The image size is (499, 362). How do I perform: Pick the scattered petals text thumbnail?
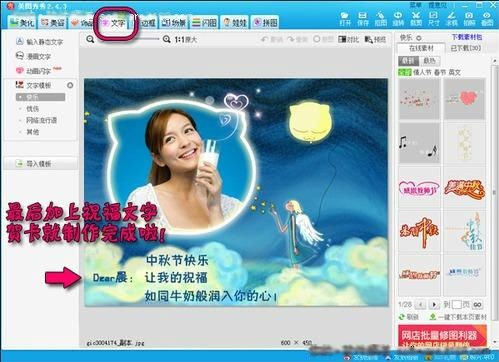click(x=420, y=99)
